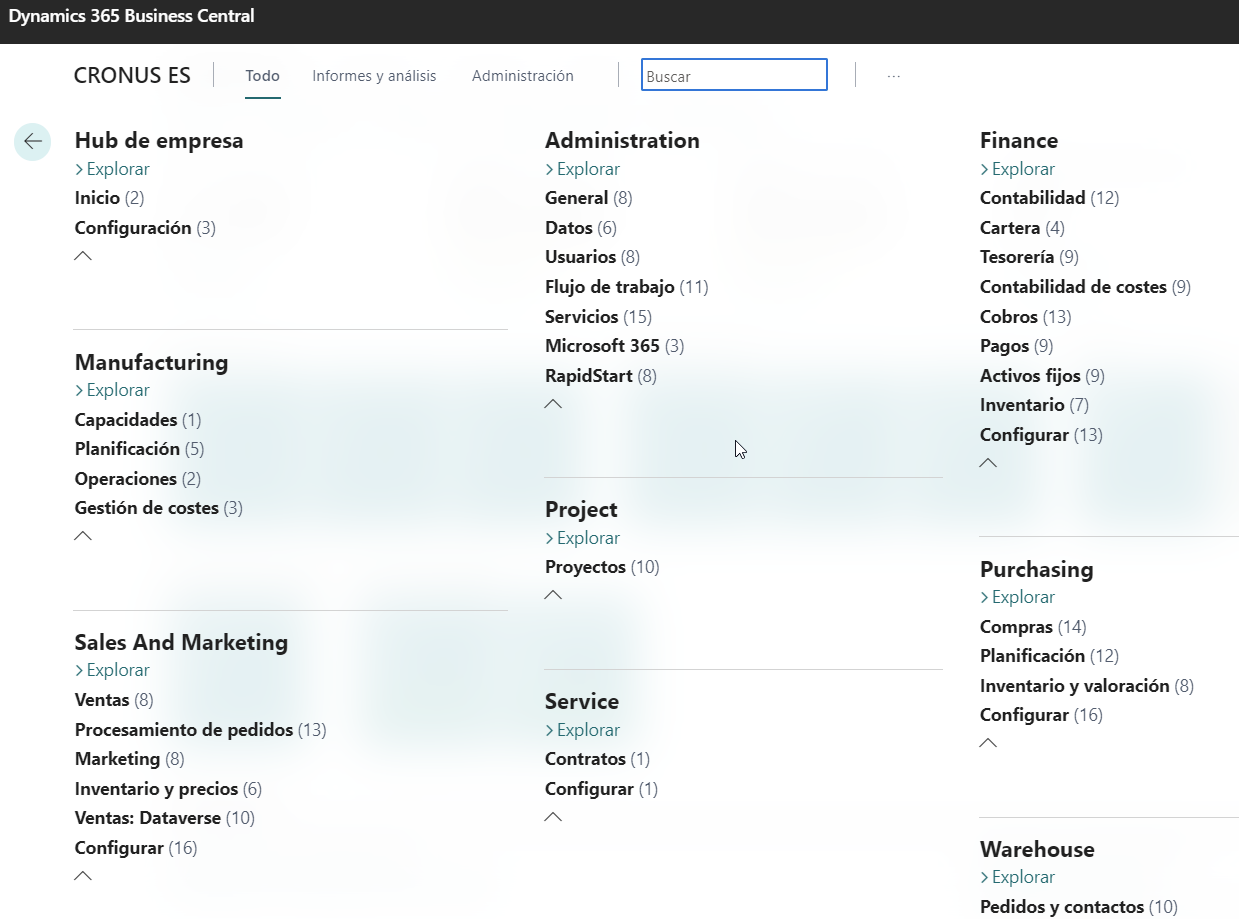
Task: Collapse the Finance section chevron
Action: point(988,463)
